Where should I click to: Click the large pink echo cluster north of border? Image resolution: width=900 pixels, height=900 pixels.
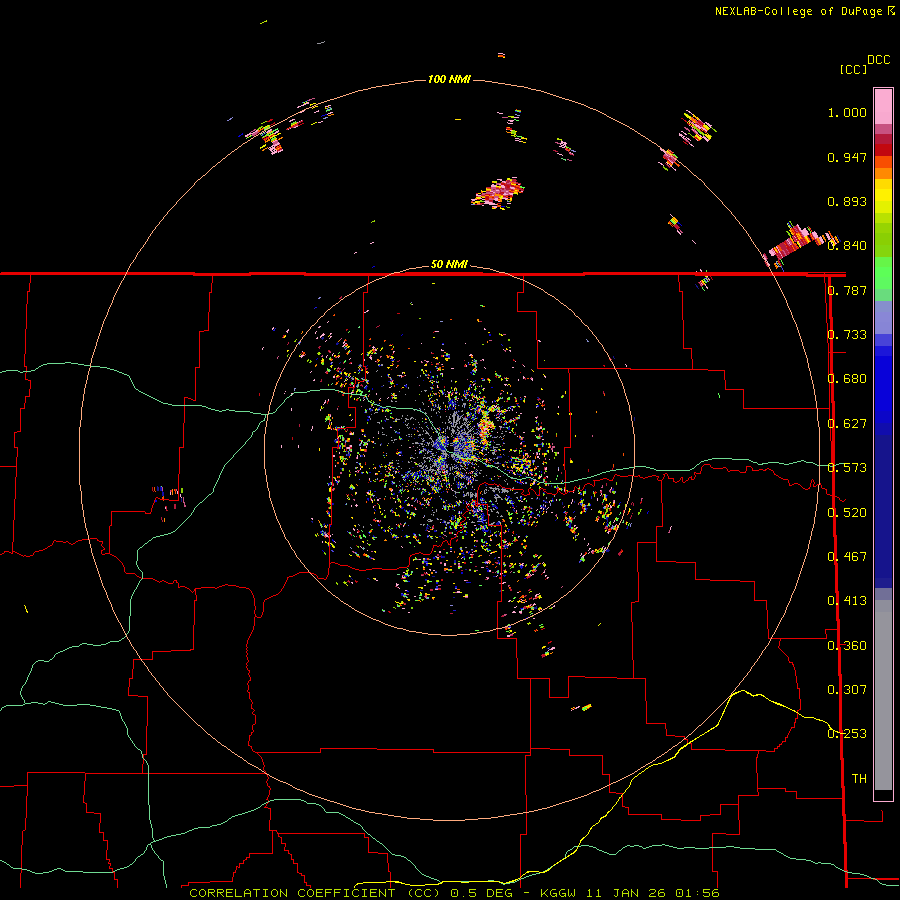(498, 193)
